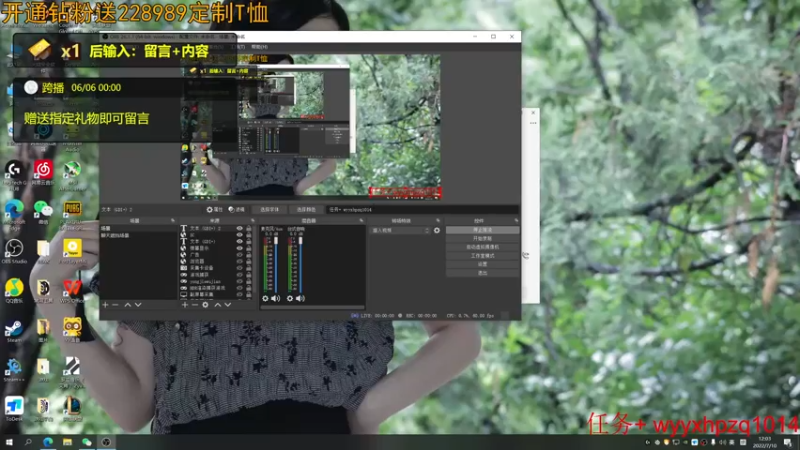This screenshot has height=450, width=800.
Task: Open settings gear for the second mixer channel
Action: point(290,298)
